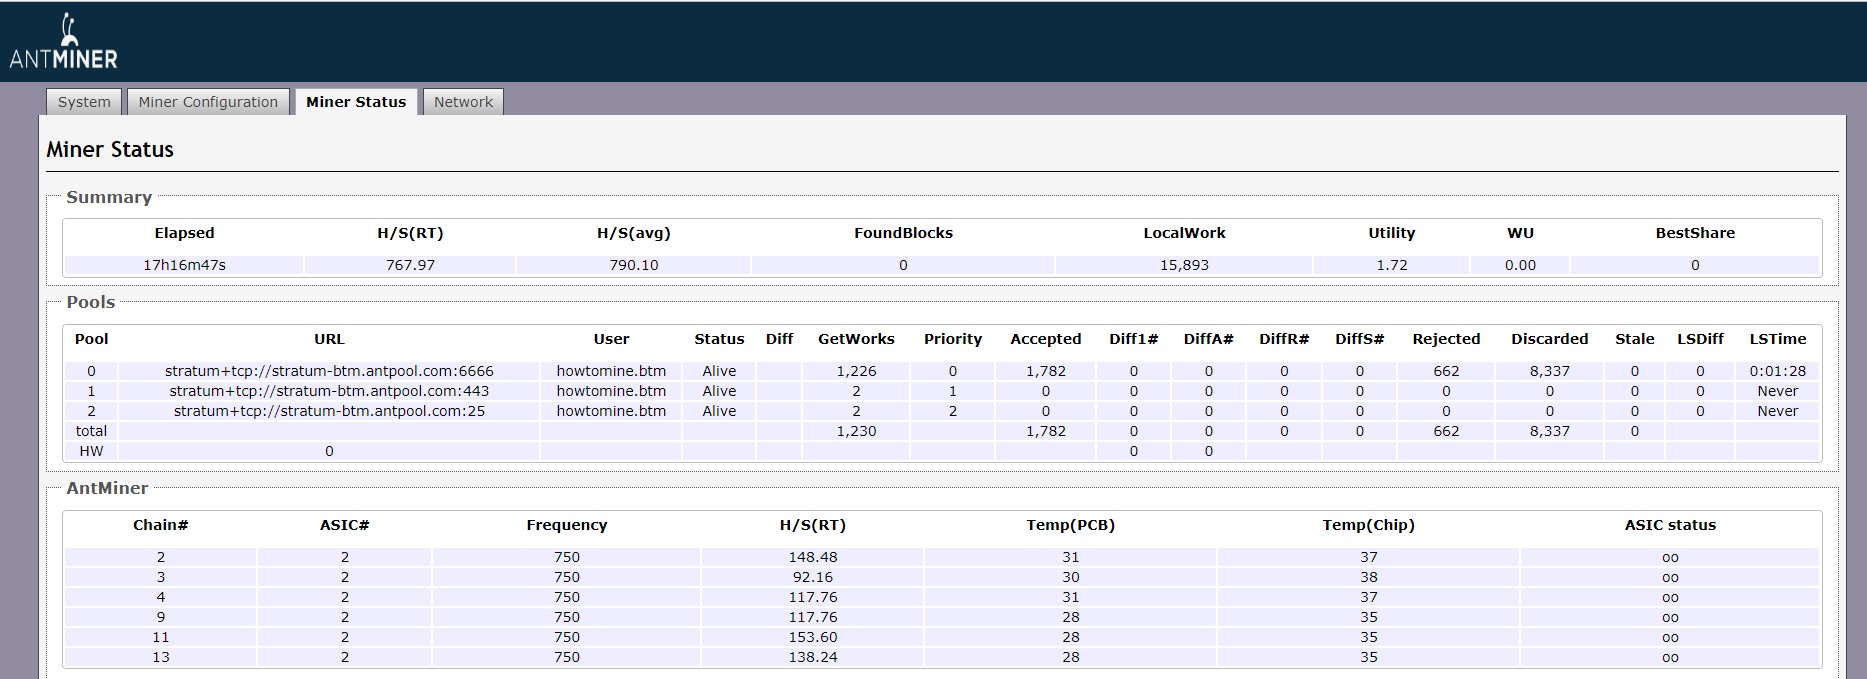1867x679 pixels.
Task: Switch to Miner Configuration tab
Action: pos(208,102)
